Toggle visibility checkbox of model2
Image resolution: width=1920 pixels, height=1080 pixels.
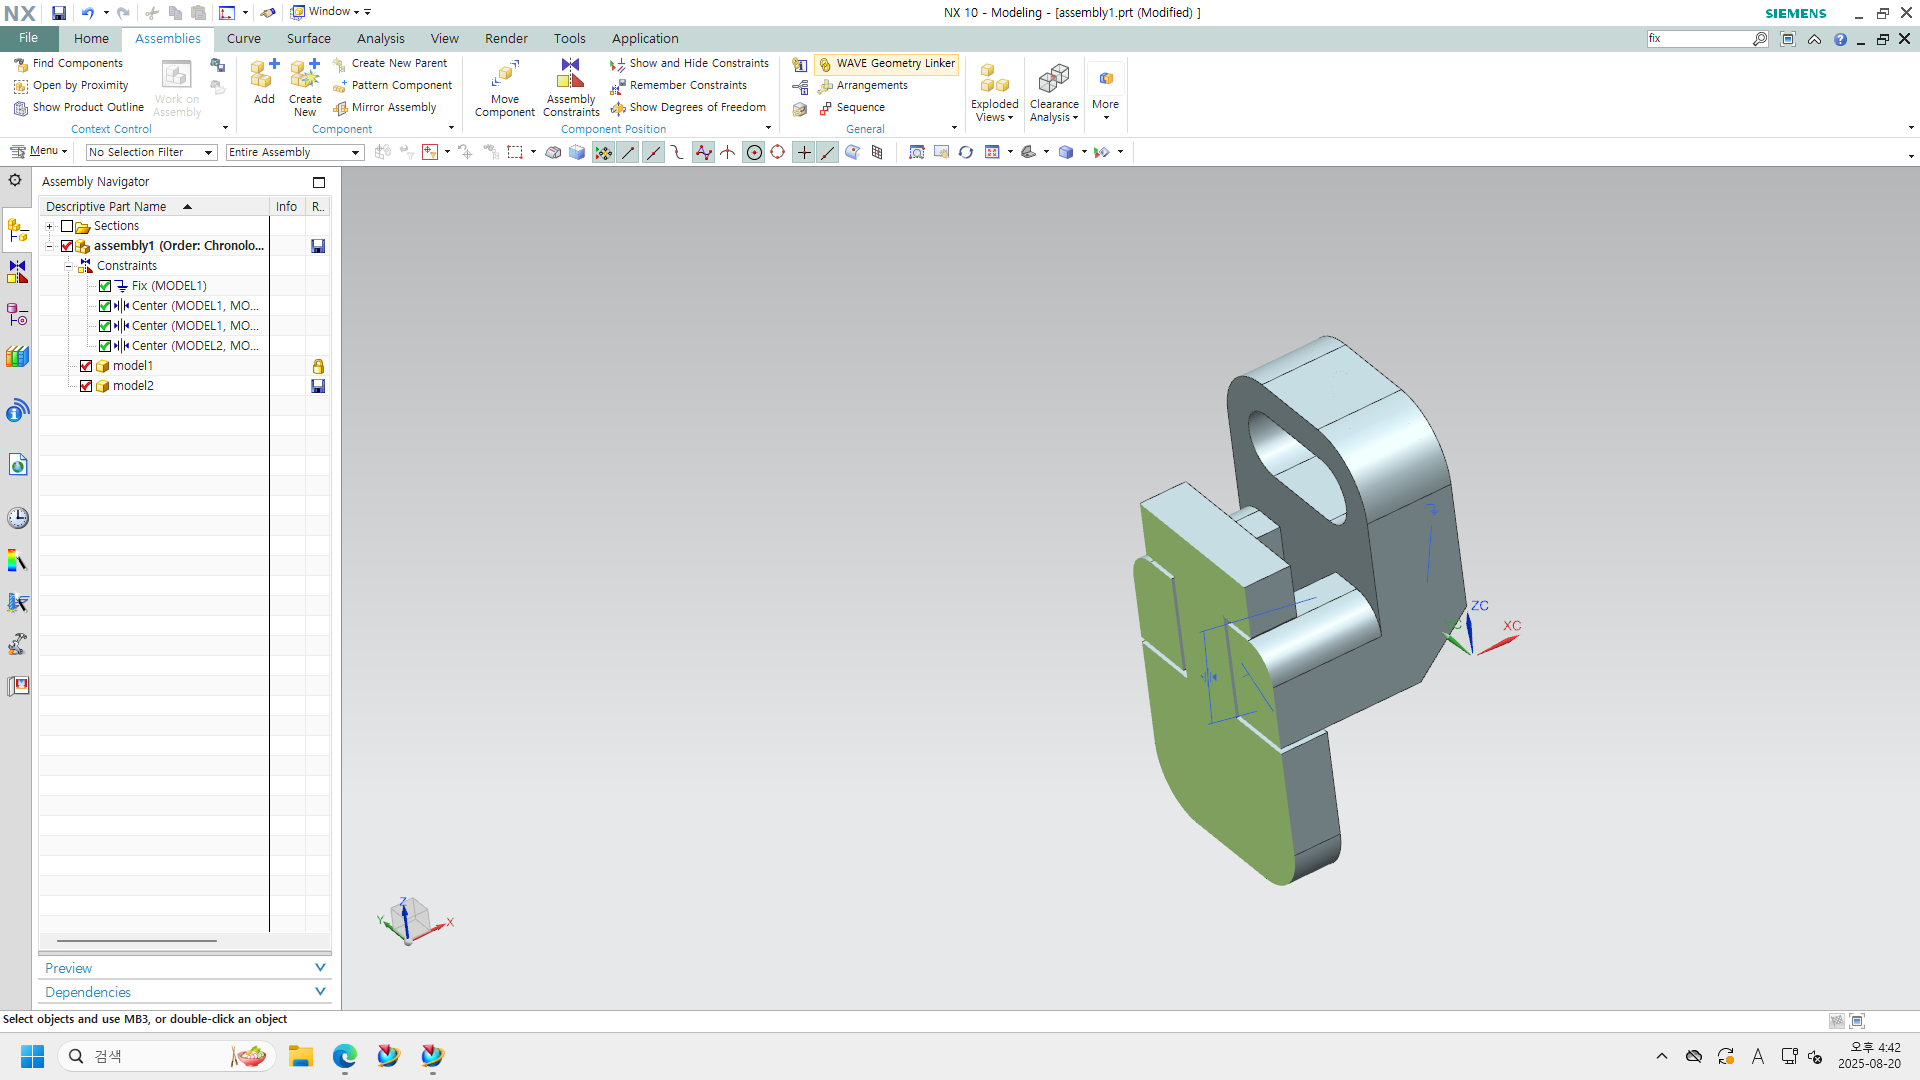pos(86,386)
